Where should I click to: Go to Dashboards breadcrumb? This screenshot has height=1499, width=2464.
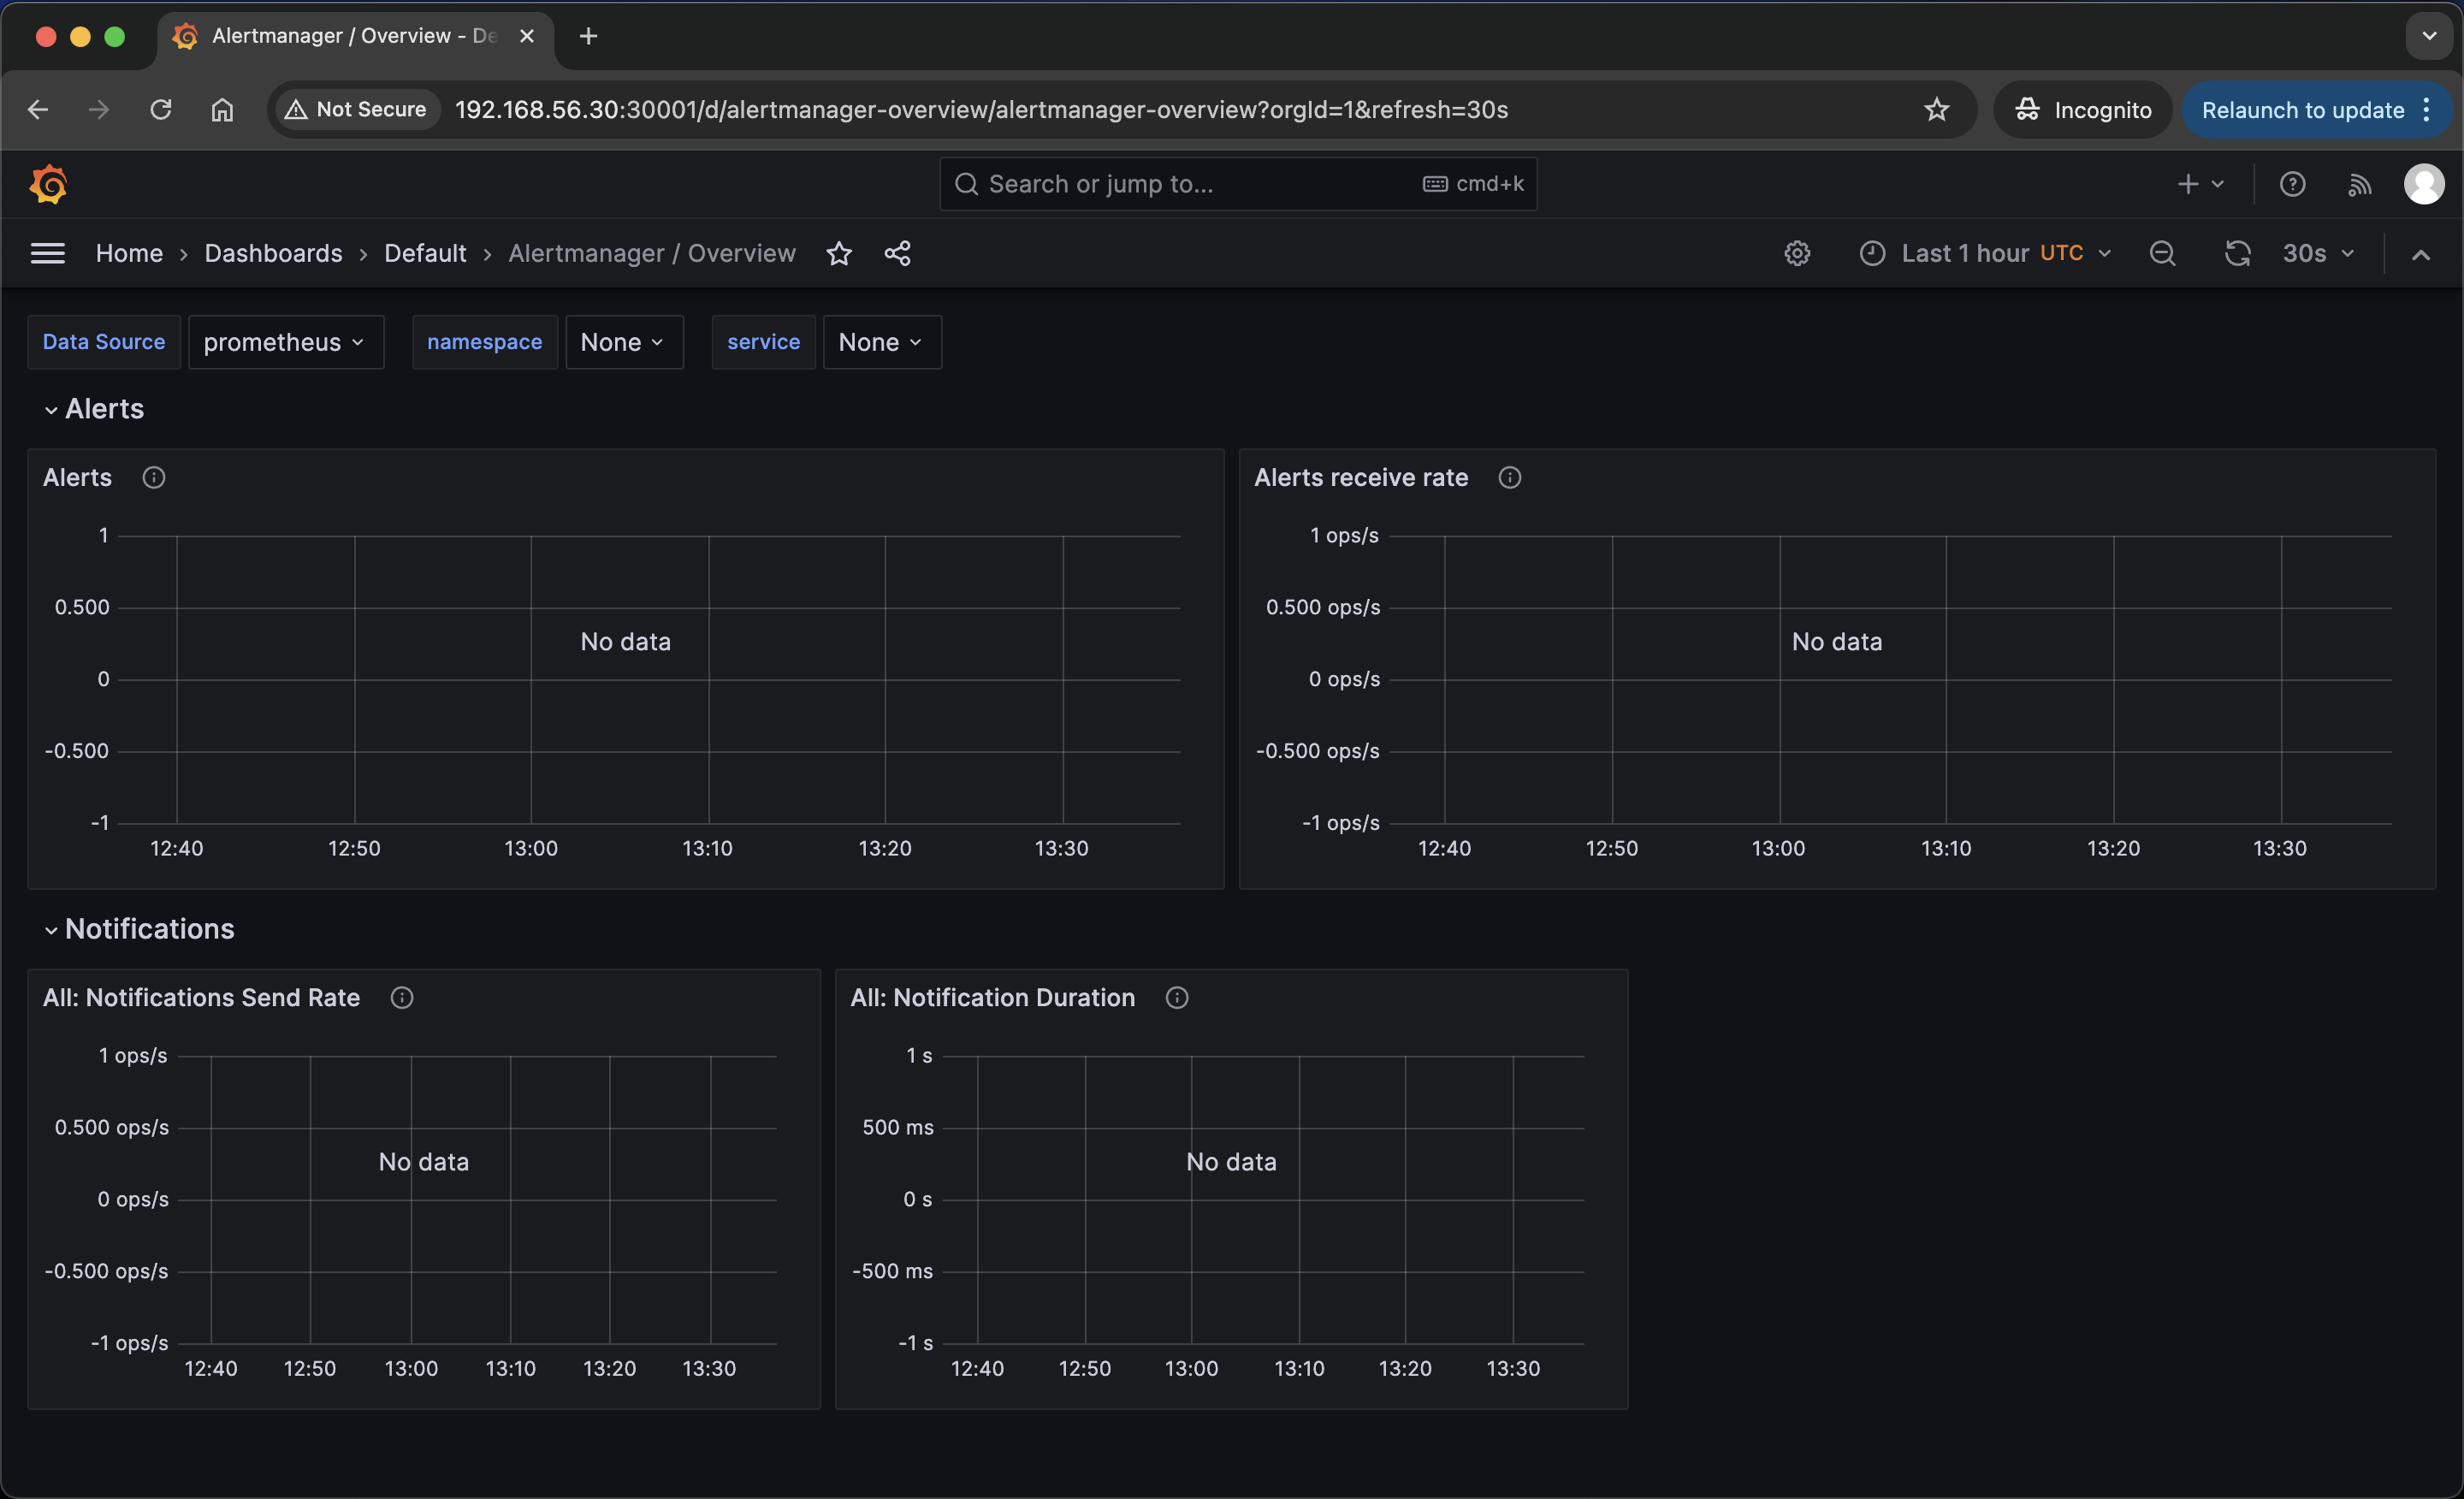(x=273, y=254)
